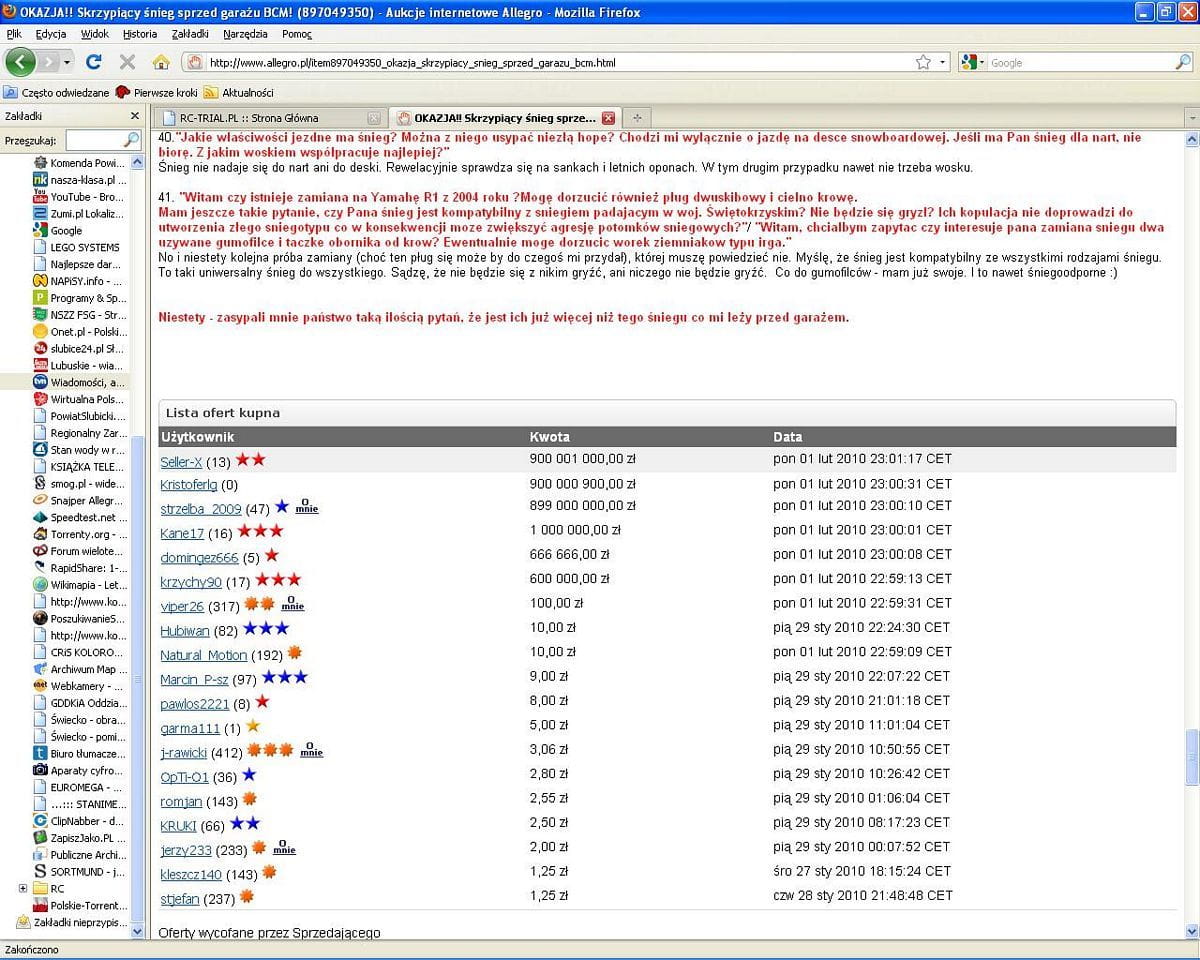Screen dimensions: 1200x960
Task: Close the RC-TRIAL.PL tab
Action: (x=374, y=117)
